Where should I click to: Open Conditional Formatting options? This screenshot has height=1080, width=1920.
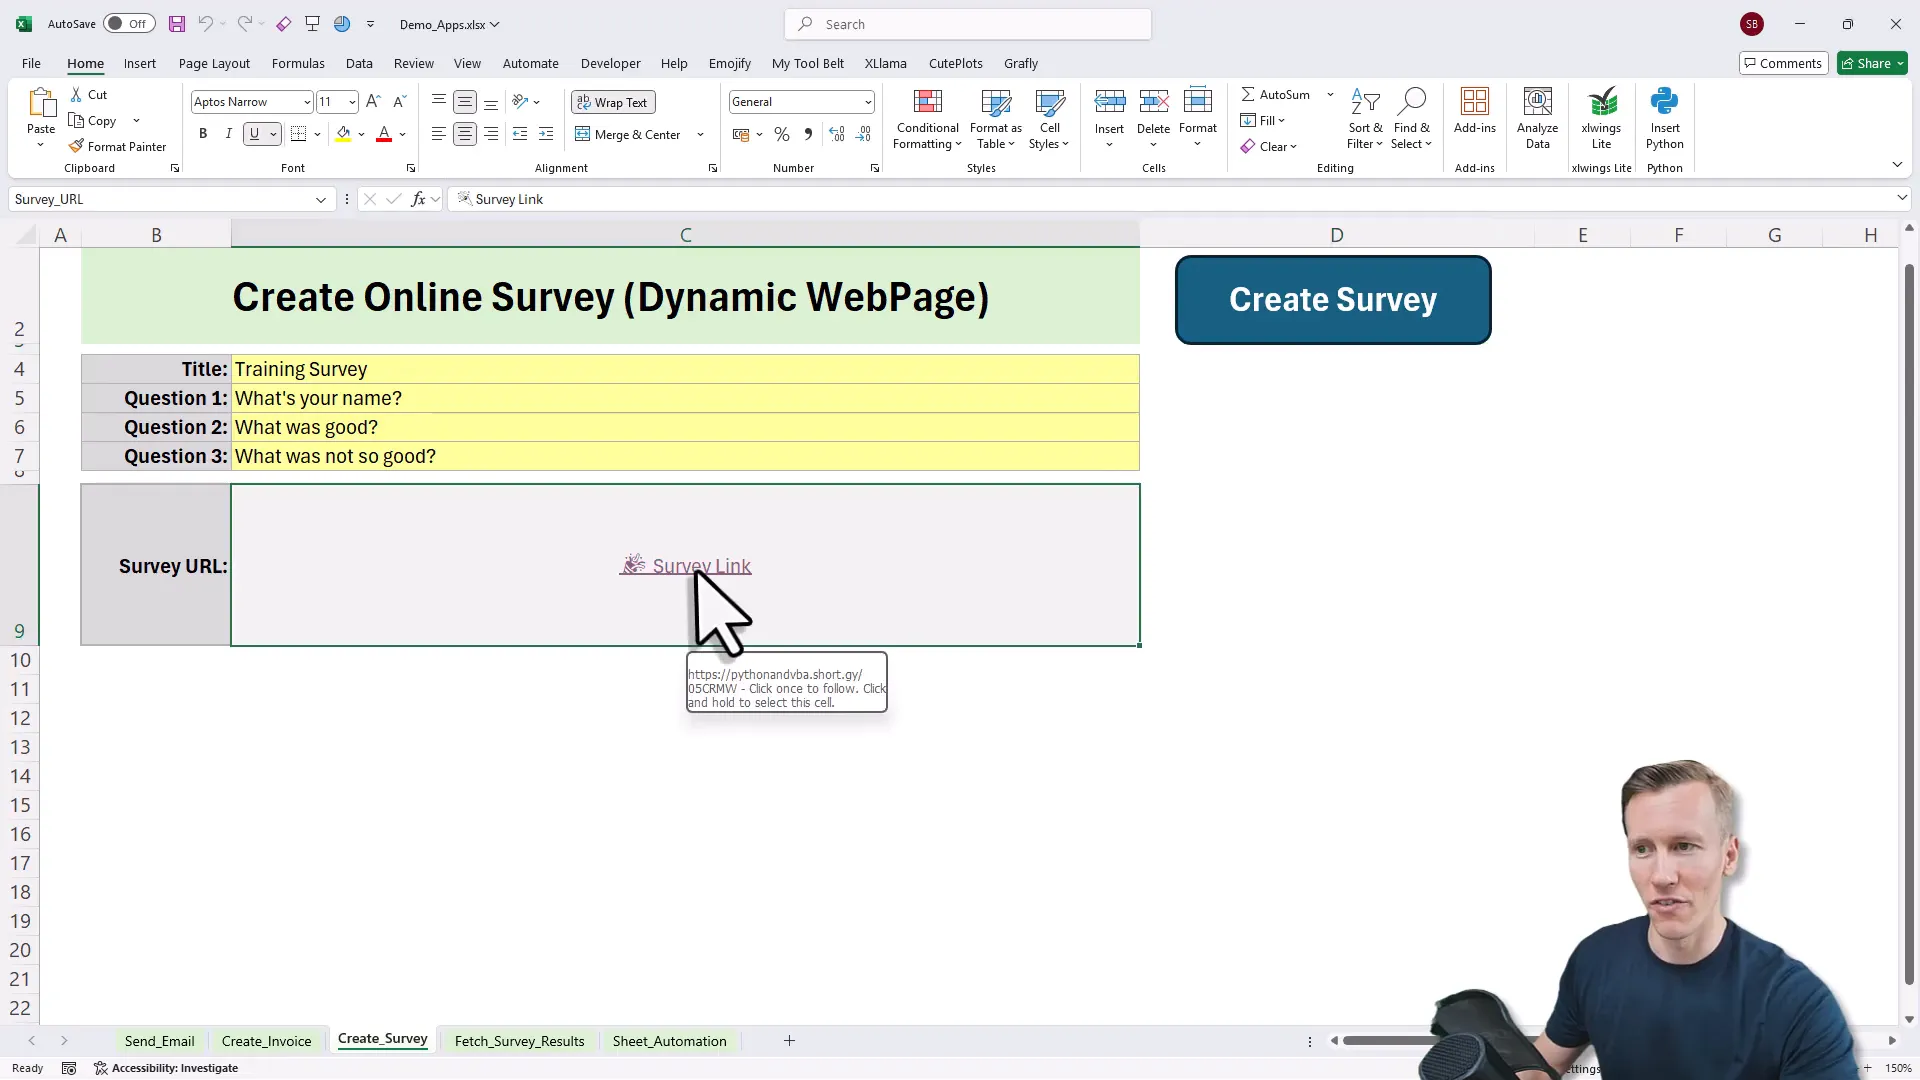tap(927, 118)
